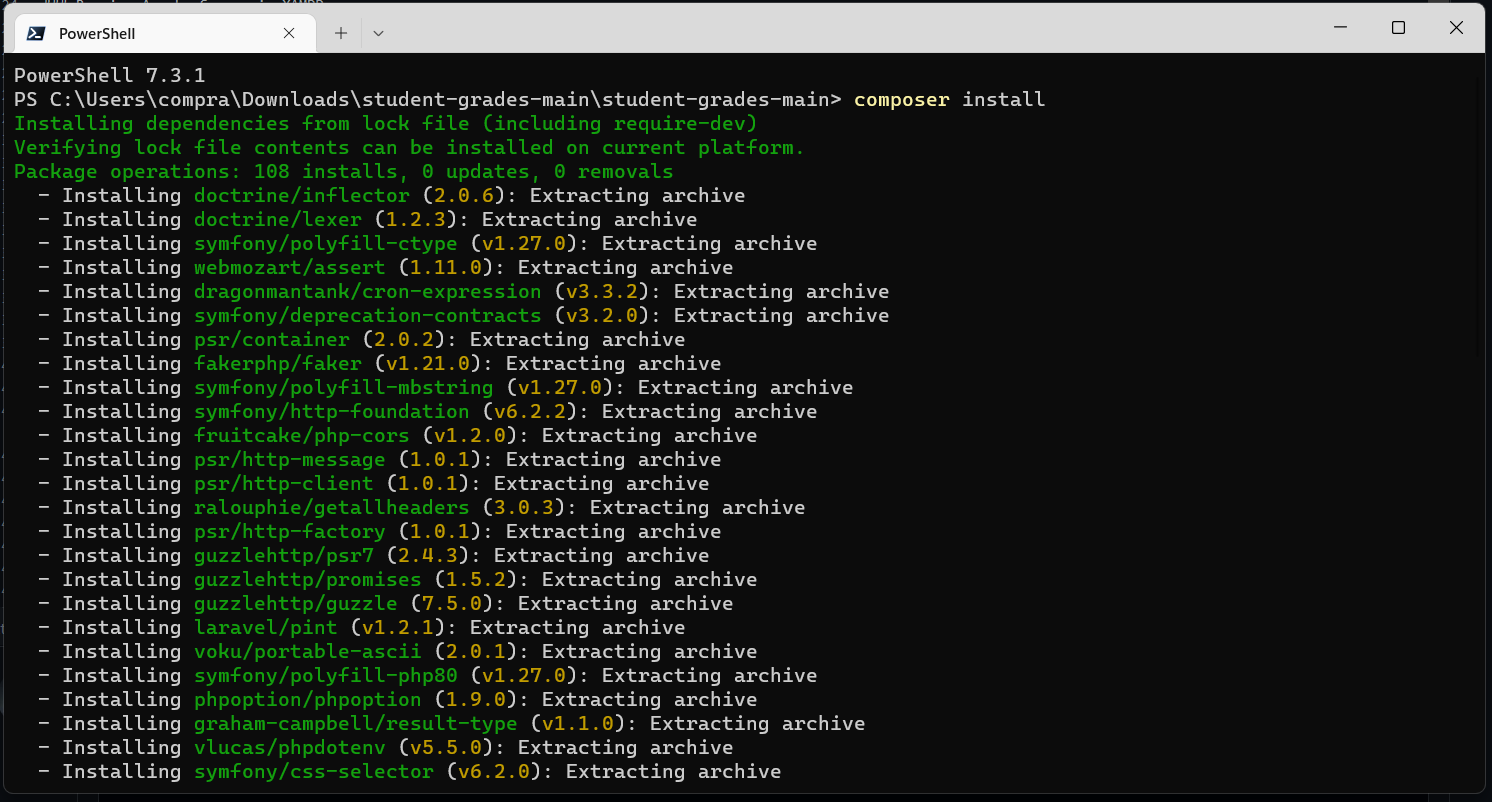
Task: Click 'Verifying lock file contents' line
Action: (410, 147)
